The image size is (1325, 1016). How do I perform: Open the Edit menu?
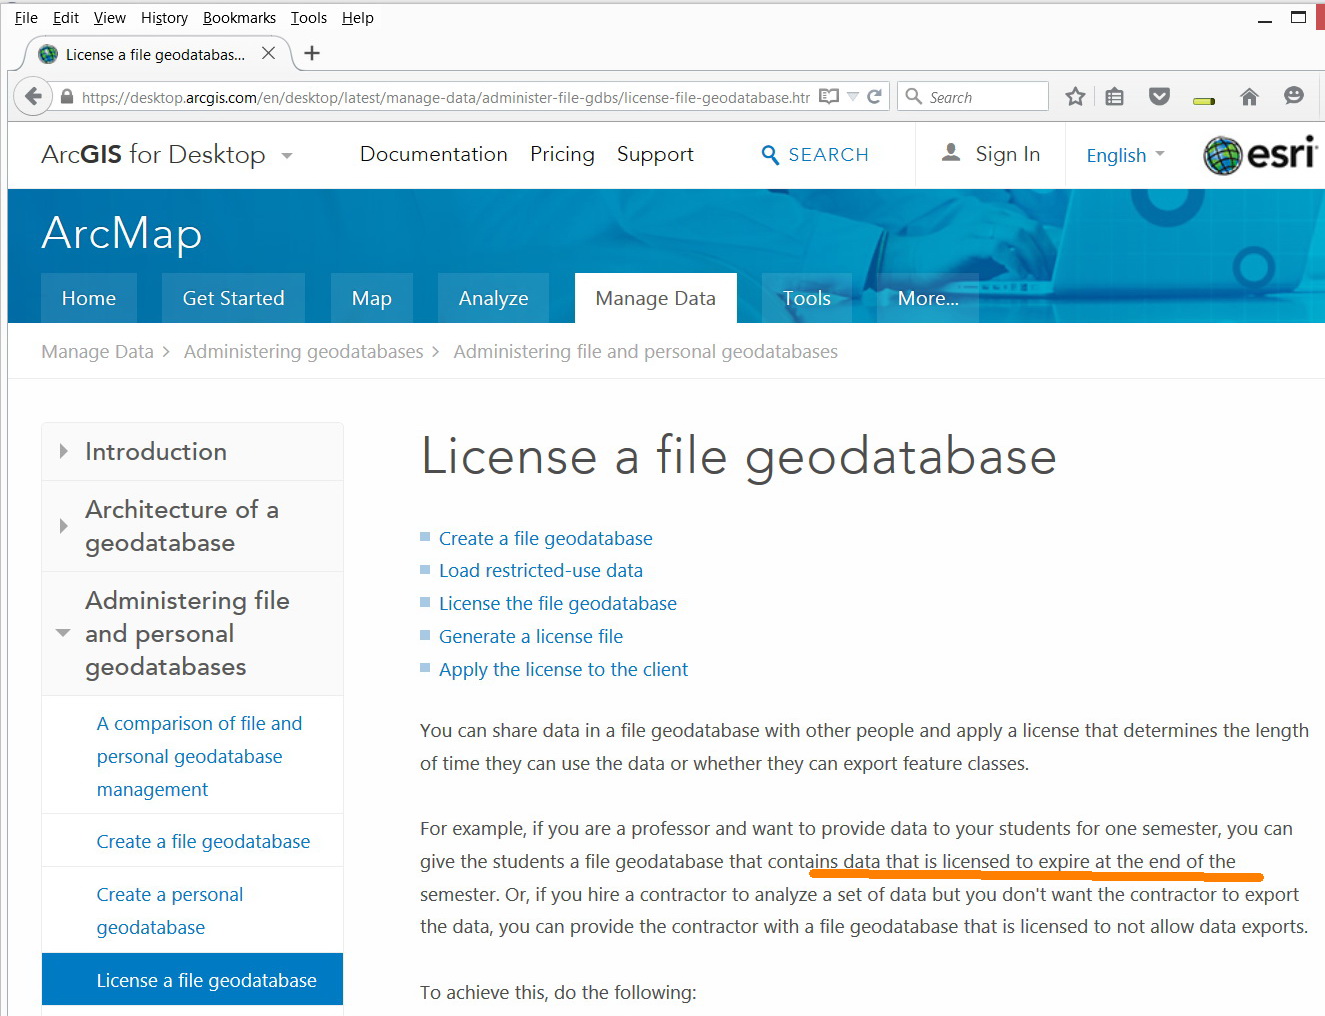pyautogui.click(x=66, y=18)
